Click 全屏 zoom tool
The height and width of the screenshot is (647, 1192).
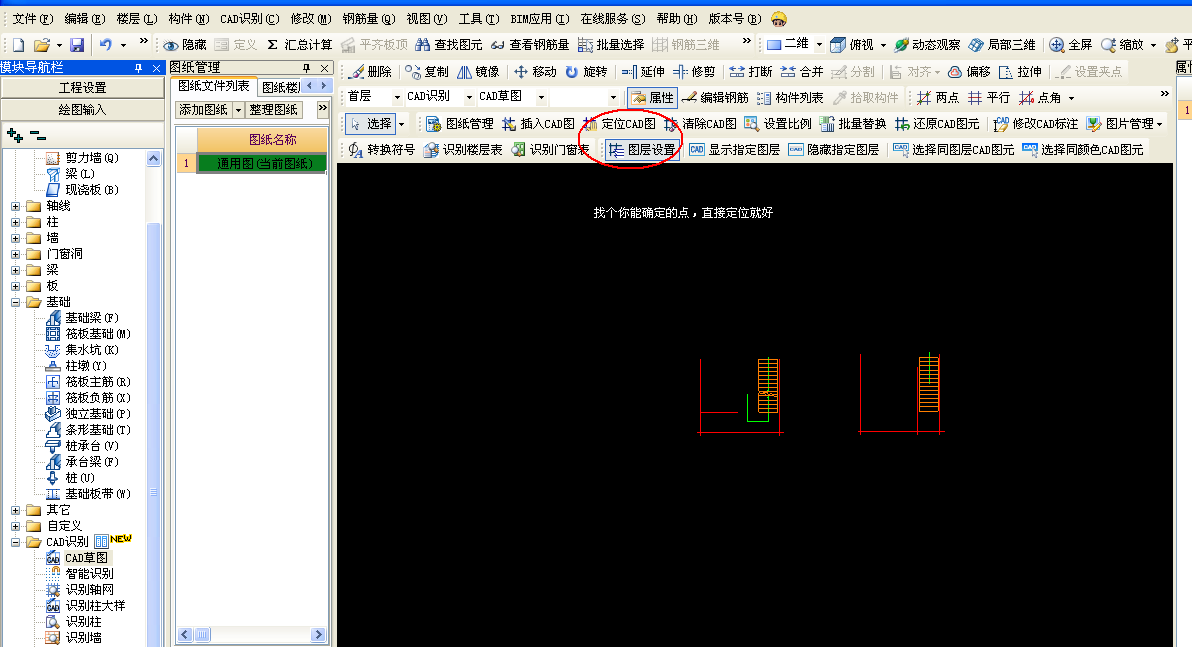coord(1070,45)
